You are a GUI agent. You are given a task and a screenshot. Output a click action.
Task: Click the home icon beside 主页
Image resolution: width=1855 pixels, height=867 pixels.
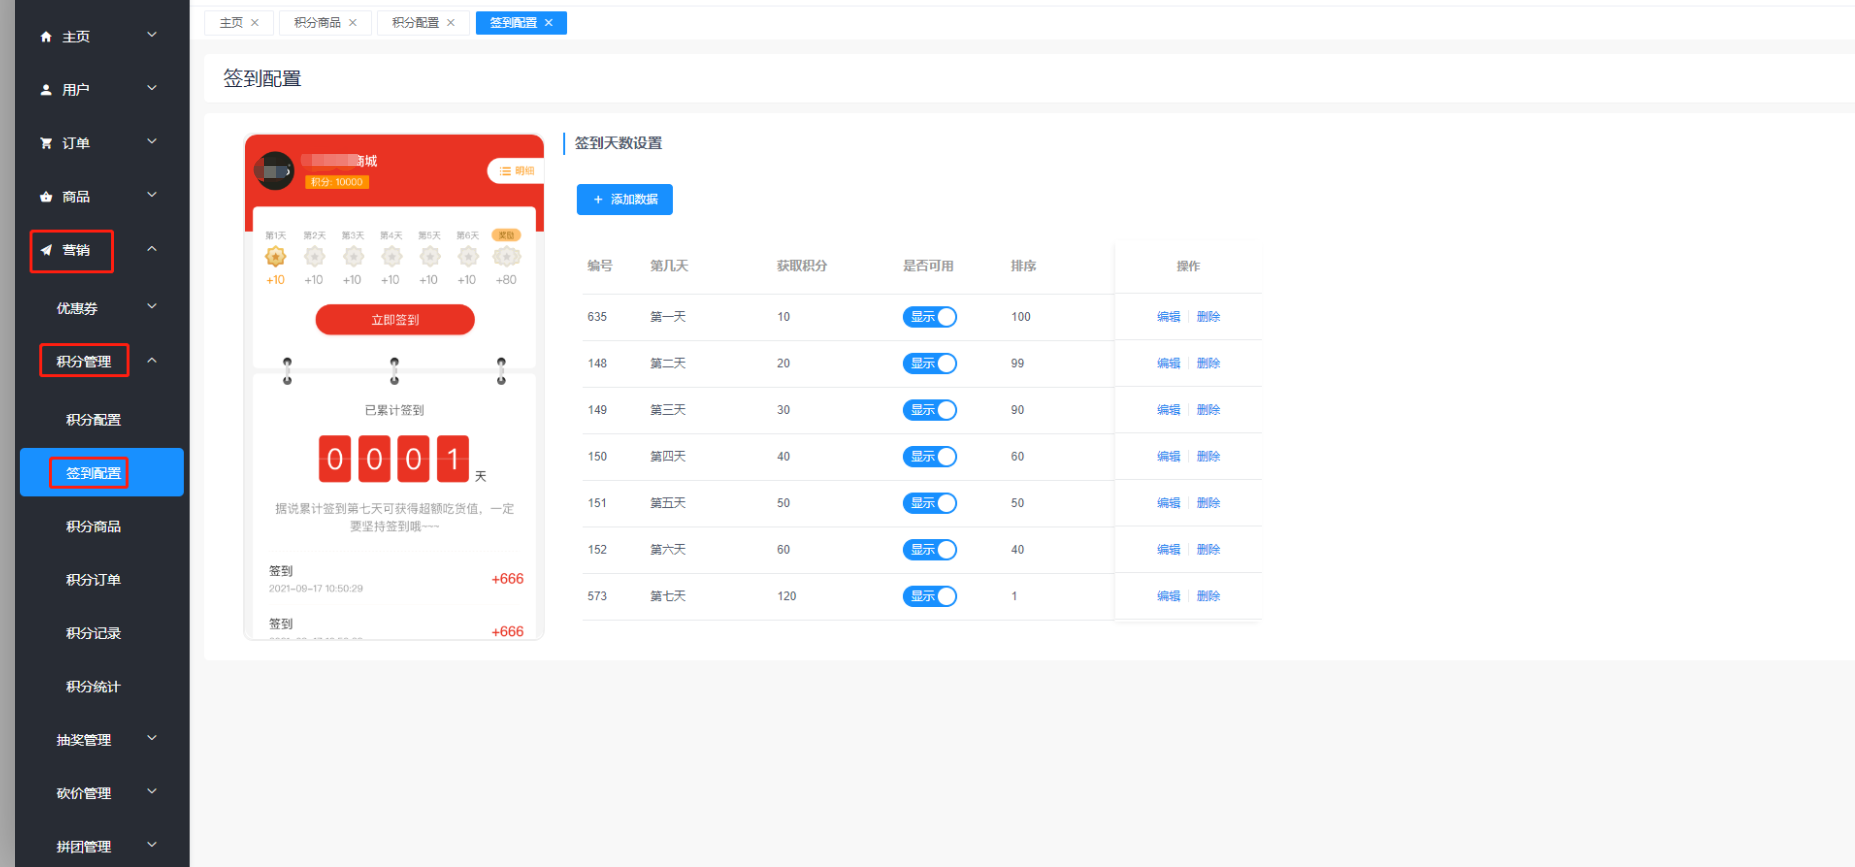pyautogui.click(x=46, y=37)
